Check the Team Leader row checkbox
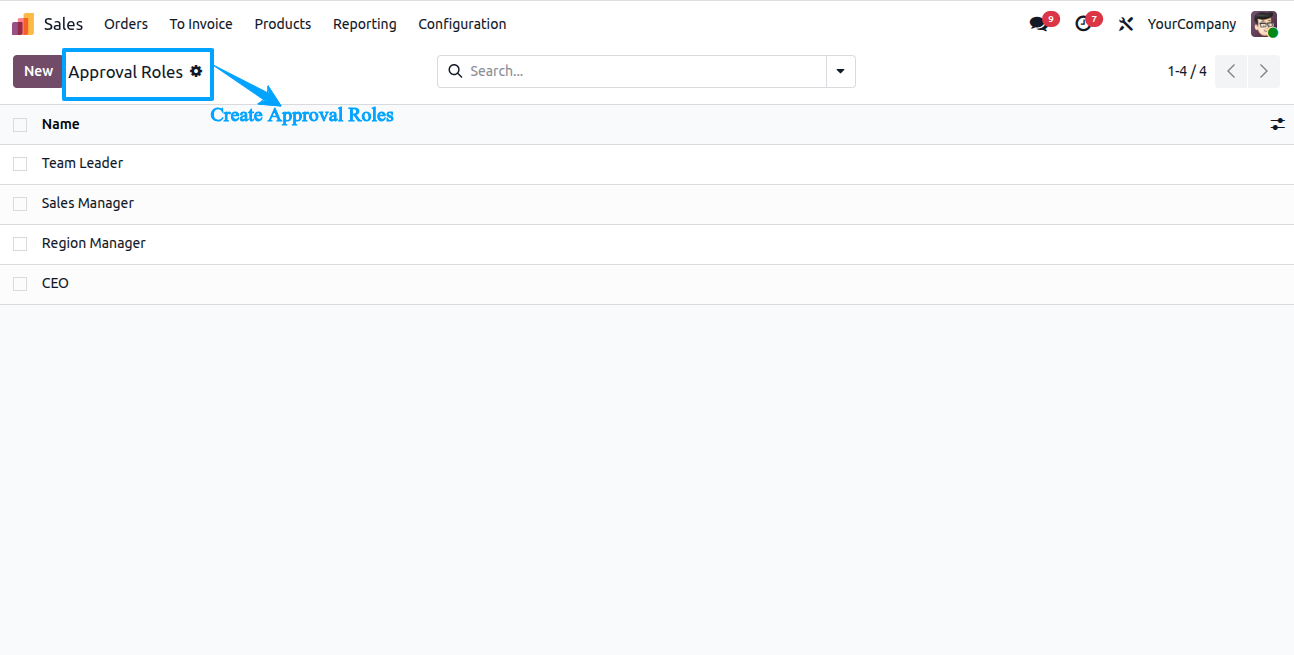Image resolution: width=1294 pixels, height=655 pixels. pyautogui.click(x=20, y=164)
